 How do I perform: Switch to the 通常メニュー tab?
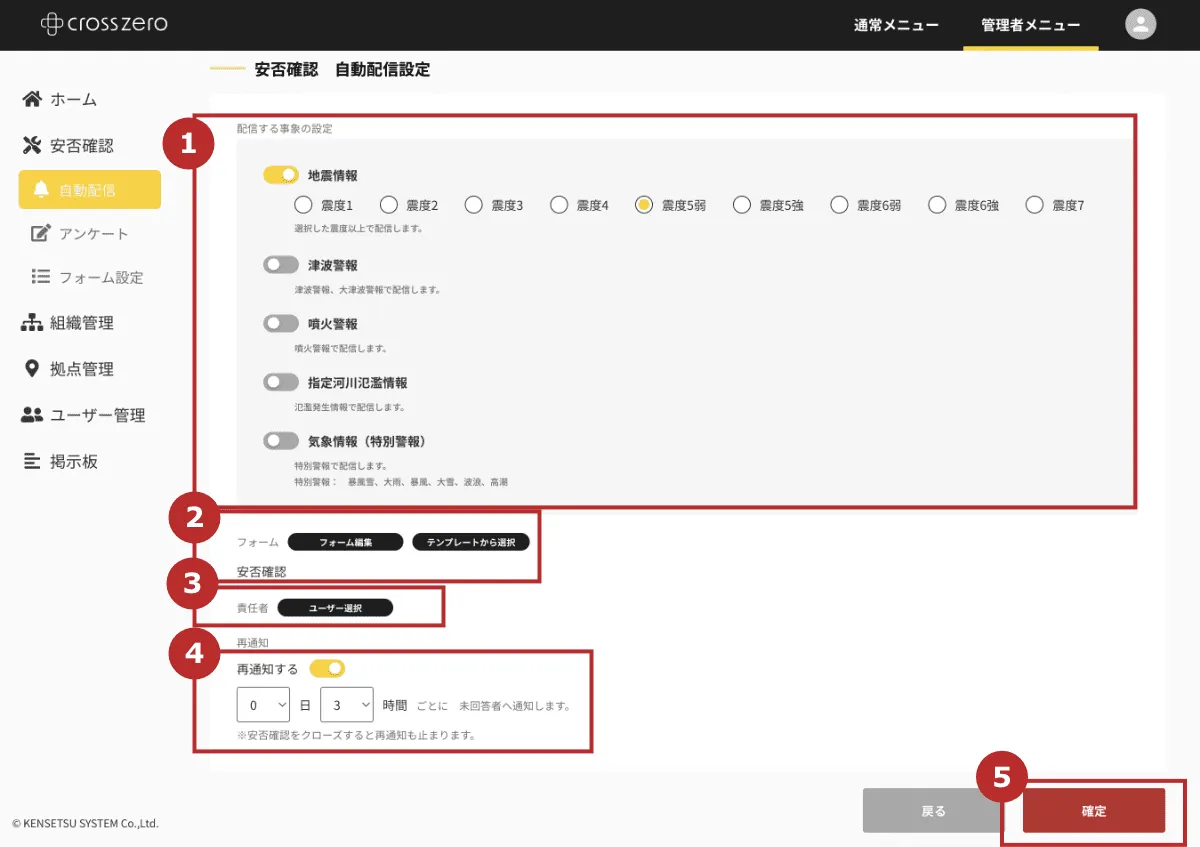tap(898, 26)
